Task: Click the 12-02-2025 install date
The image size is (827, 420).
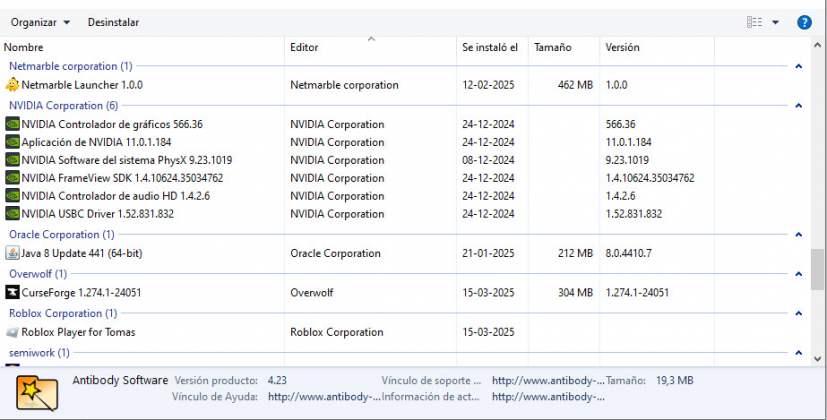Action: coord(488,84)
